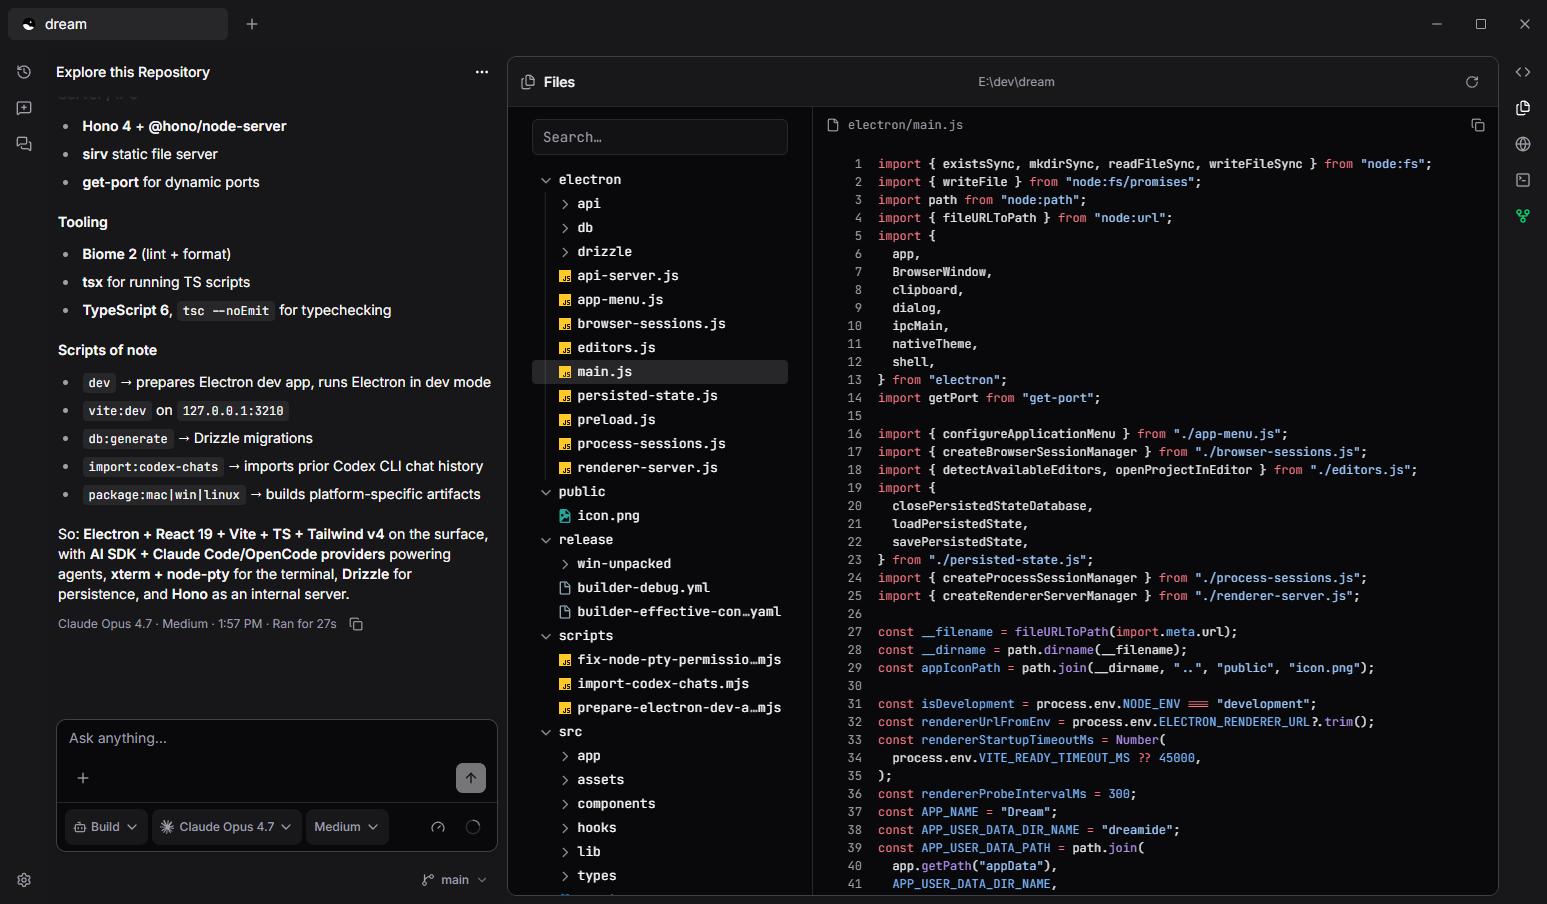Open the browser globe icon in right sidebar
The height and width of the screenshot is (904, 1547).
[1523, 144]
